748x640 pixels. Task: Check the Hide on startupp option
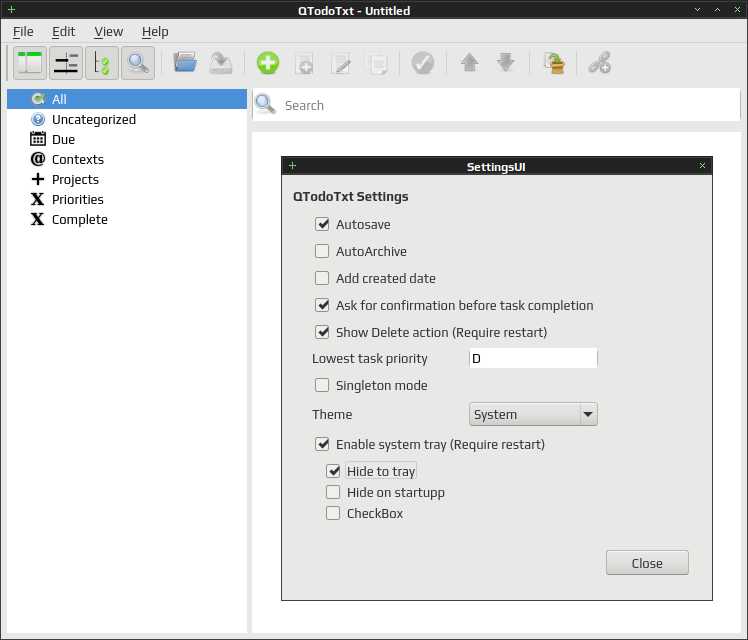click(x=333, y=492)
